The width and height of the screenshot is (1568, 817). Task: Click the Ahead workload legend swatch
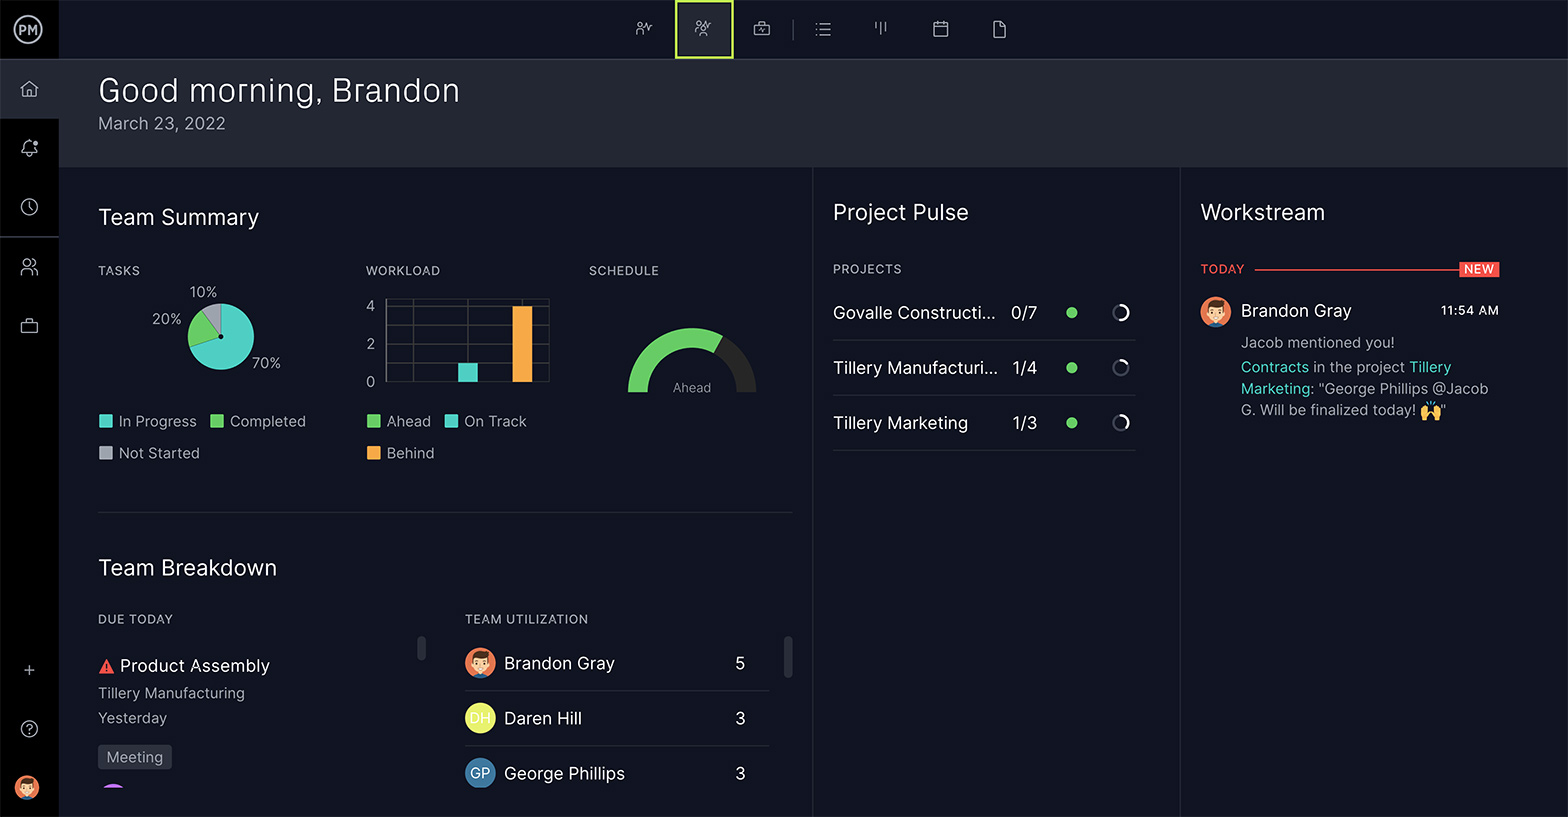click(x=374, y=421)
